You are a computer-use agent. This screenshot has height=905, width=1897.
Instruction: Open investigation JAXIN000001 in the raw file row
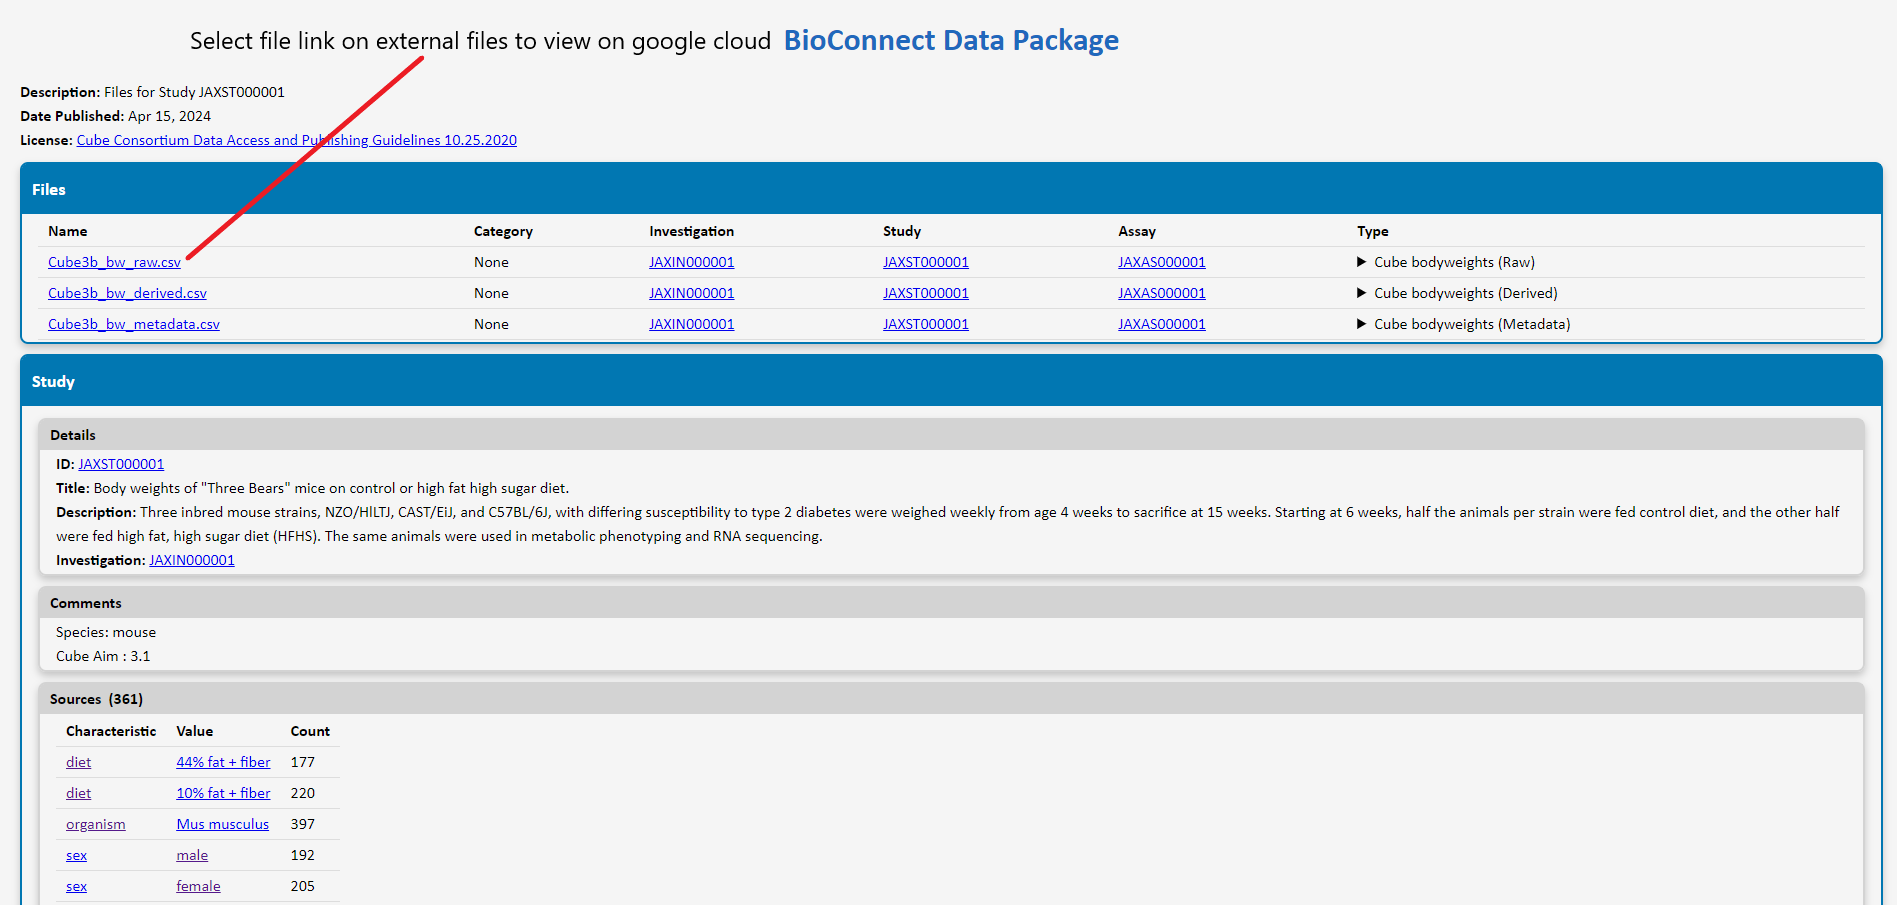[x=691, y=262]
